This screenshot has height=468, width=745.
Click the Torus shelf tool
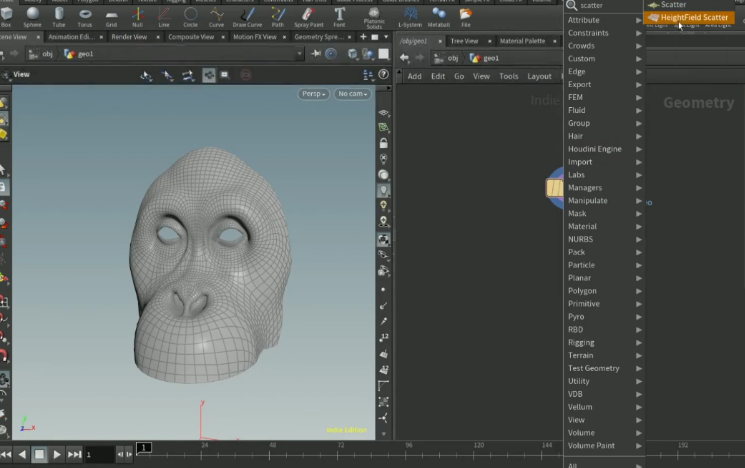coord(85,15)
